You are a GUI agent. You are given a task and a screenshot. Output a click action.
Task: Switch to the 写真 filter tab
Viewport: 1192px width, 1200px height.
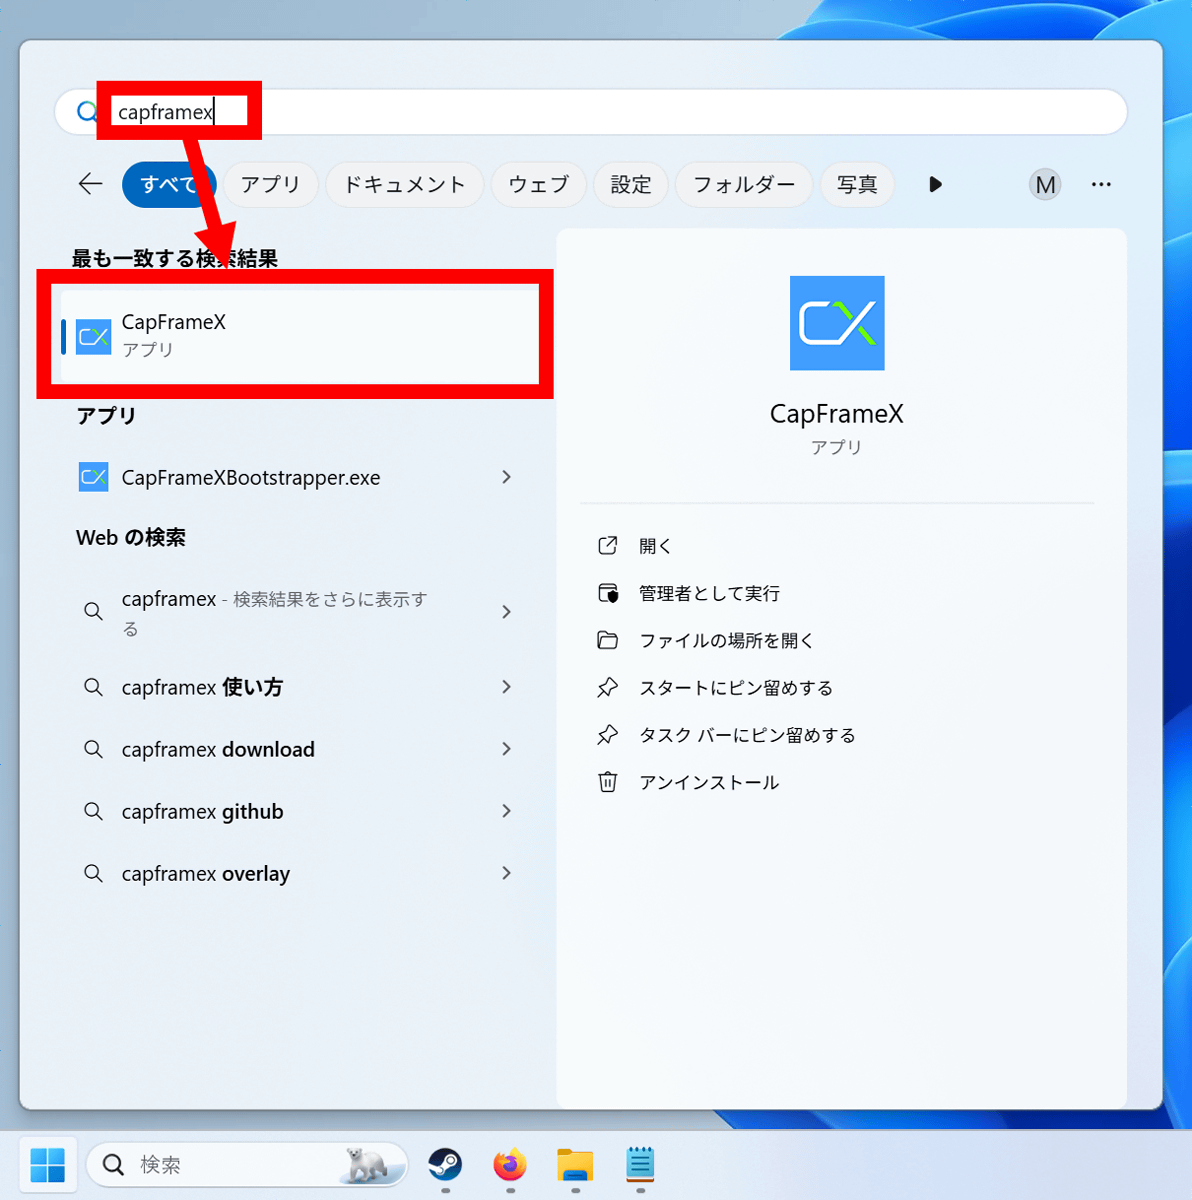[857, 184]
